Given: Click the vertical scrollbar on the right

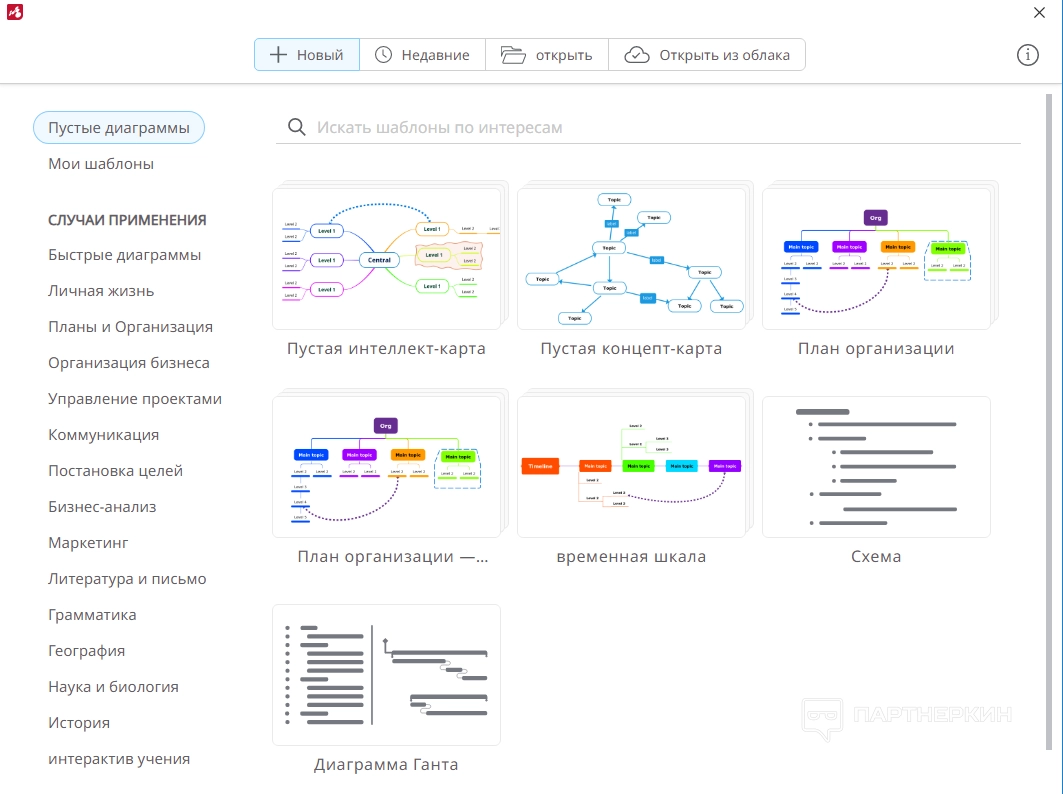Looking at the screenshot, I should pyautogui.click(x=1049, y=422).
